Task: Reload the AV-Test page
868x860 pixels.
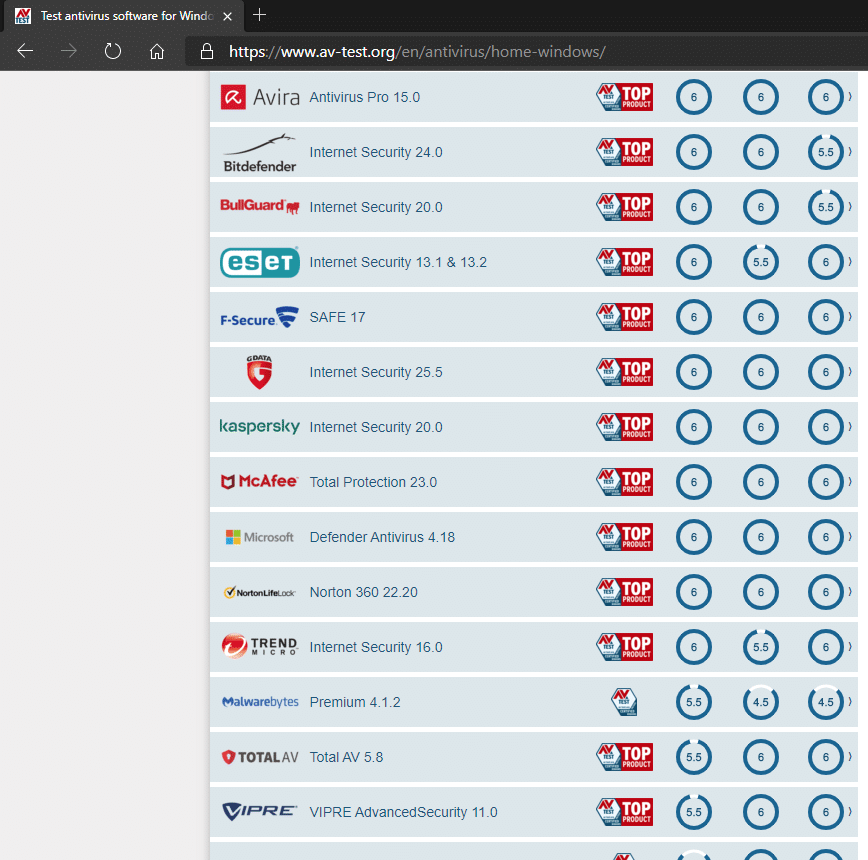Action: 112,51
